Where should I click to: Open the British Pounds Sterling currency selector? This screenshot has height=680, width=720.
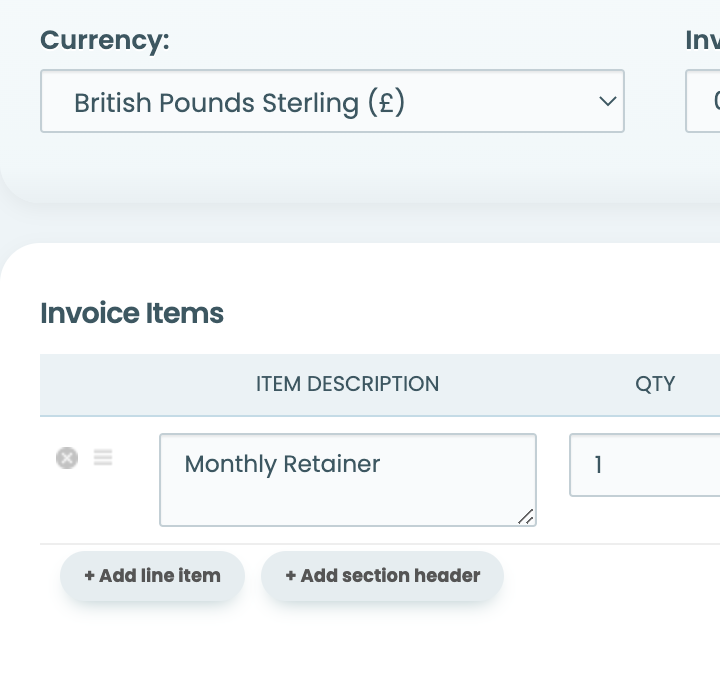click(x=332, y=101)
